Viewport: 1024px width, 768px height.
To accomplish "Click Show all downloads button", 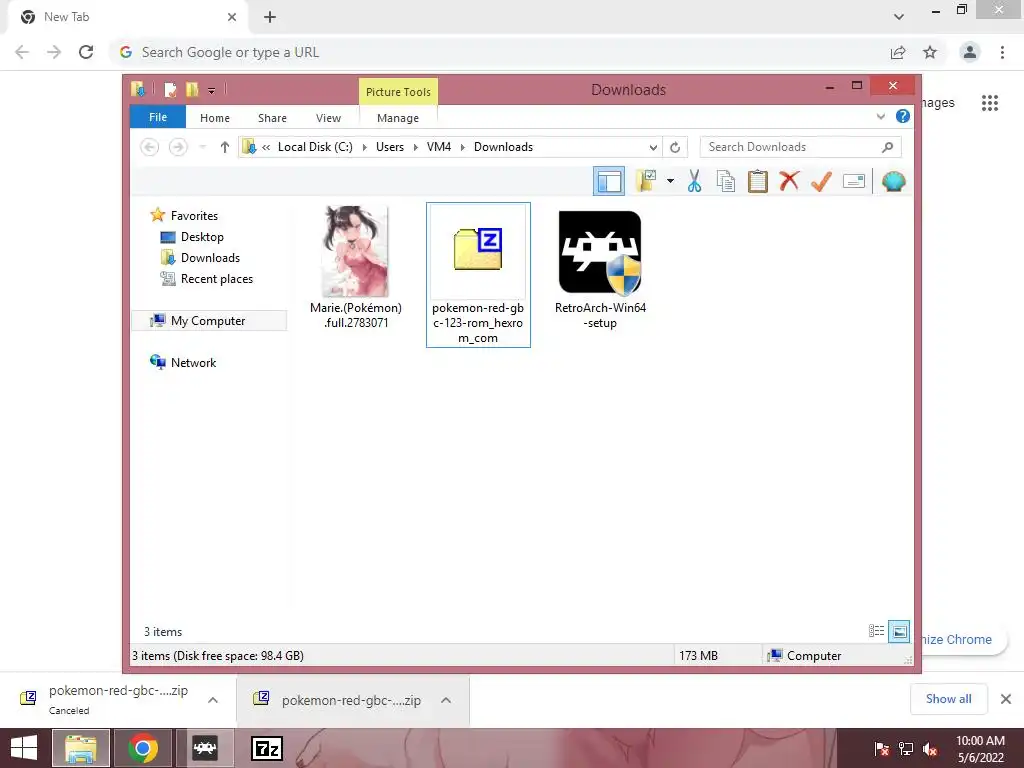I will click(948, 699).
